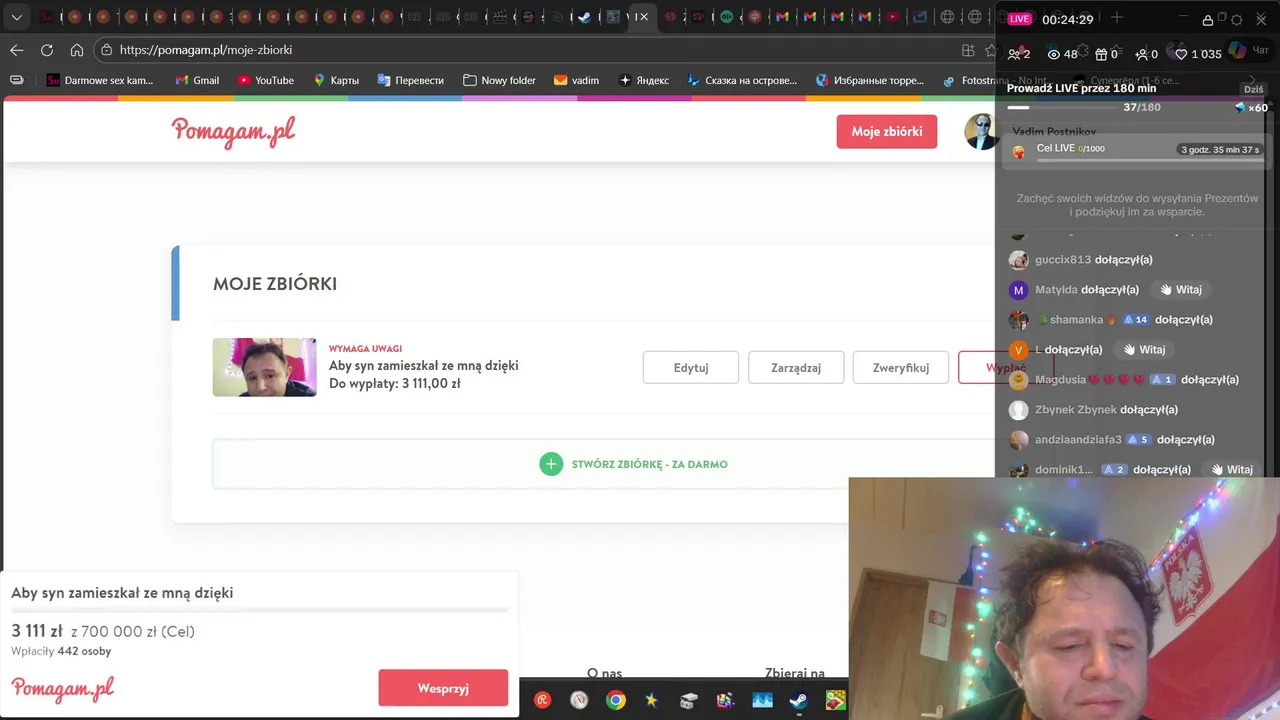
Task: Close the active browser tab
Action: click(644, 17)
